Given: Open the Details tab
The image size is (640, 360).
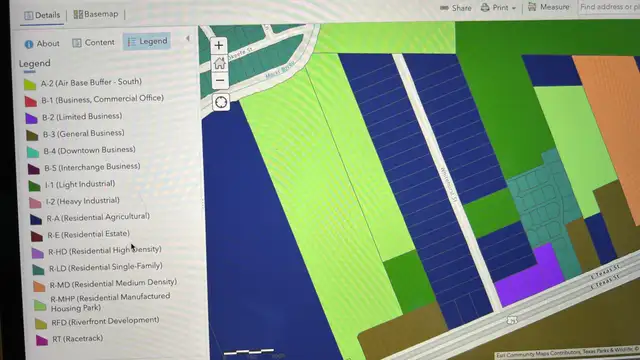Looking at the screenshot, I should [x=42, y=16].
